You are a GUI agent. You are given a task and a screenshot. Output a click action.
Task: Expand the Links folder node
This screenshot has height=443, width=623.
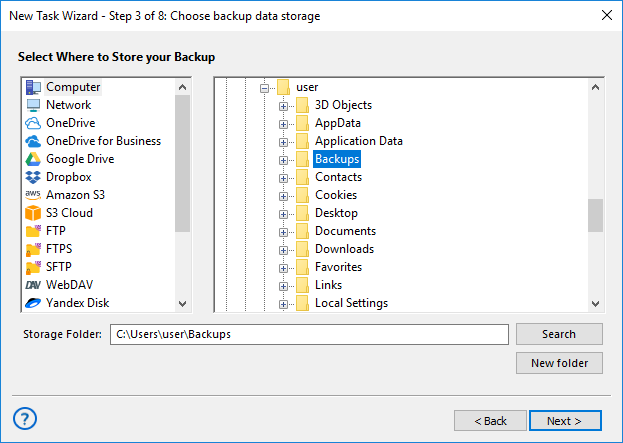point(283,286)
